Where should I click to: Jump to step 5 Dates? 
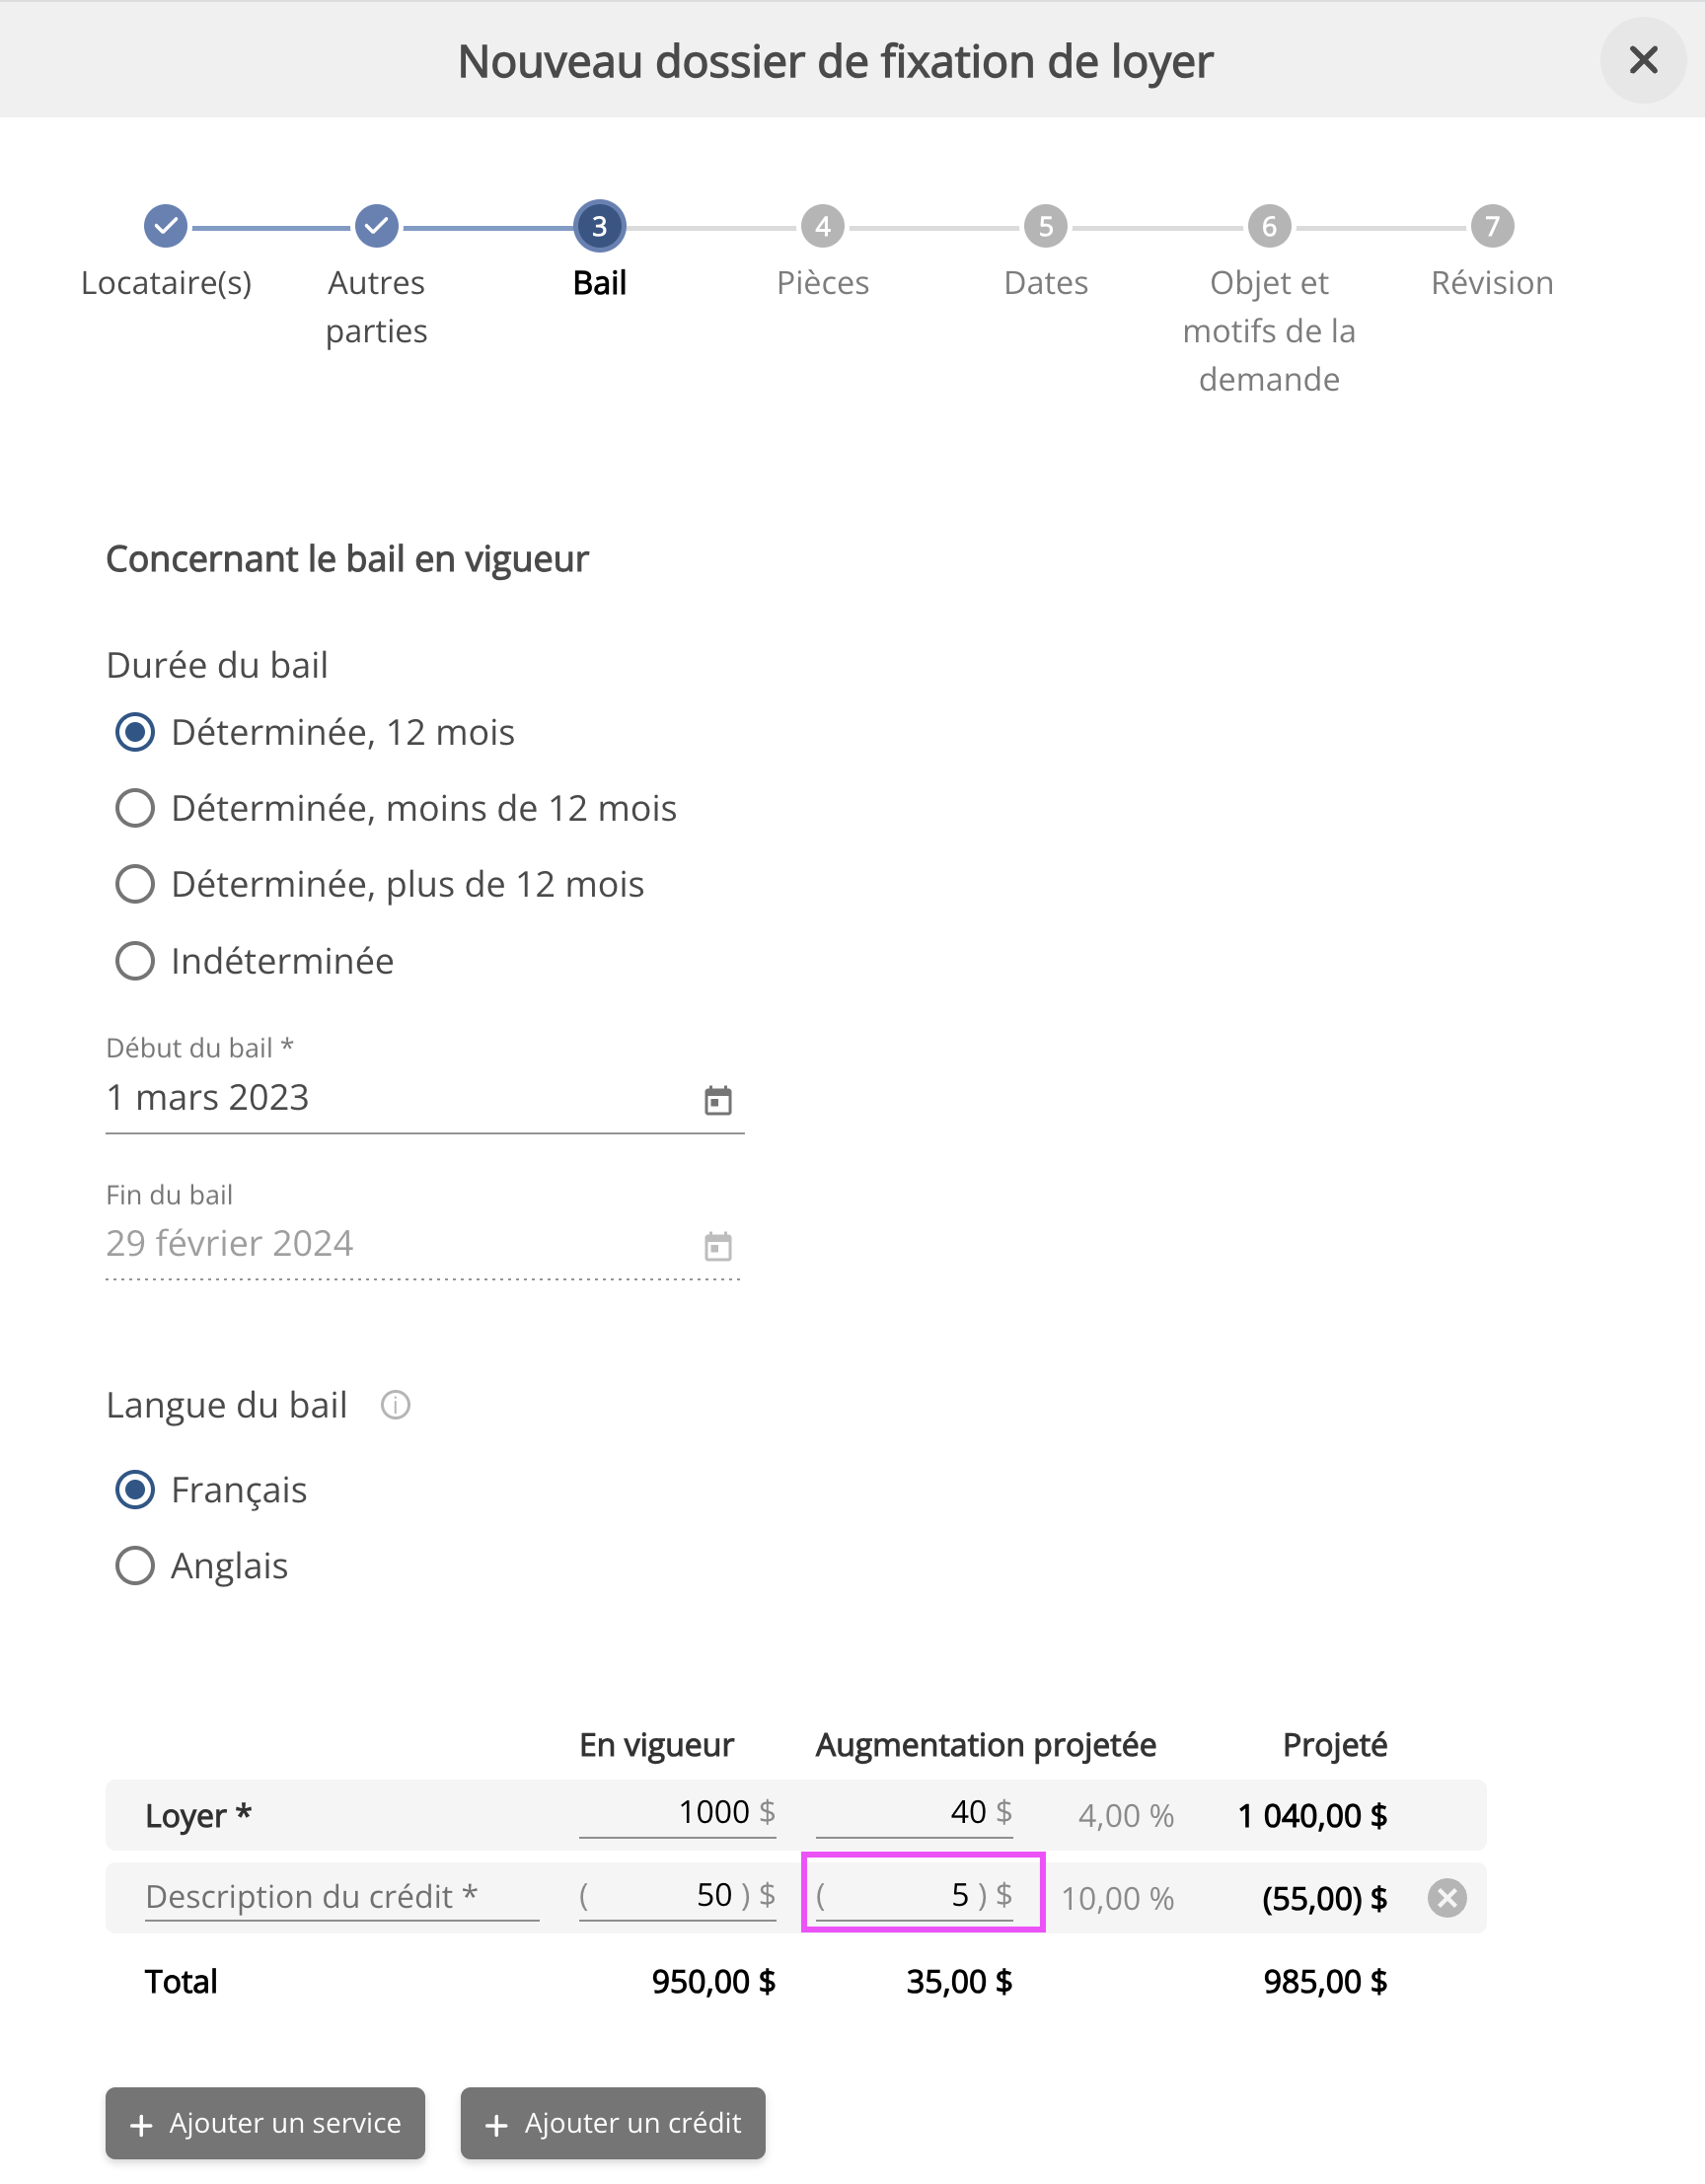click(1045, 227)
